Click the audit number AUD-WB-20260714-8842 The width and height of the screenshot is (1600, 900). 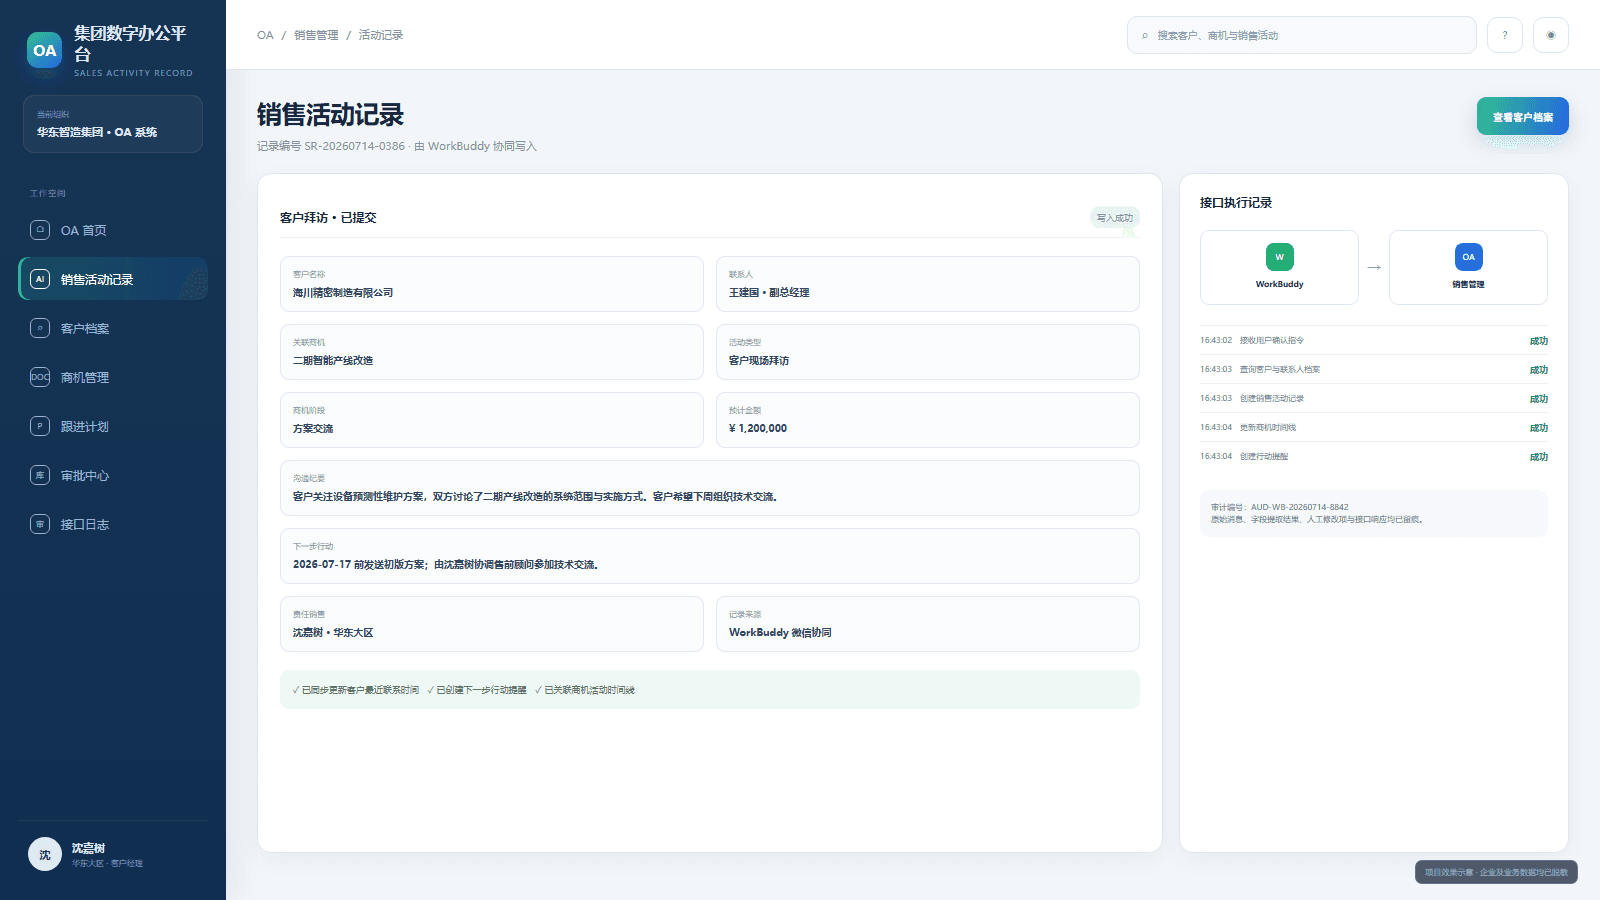tap(1299, 507)
